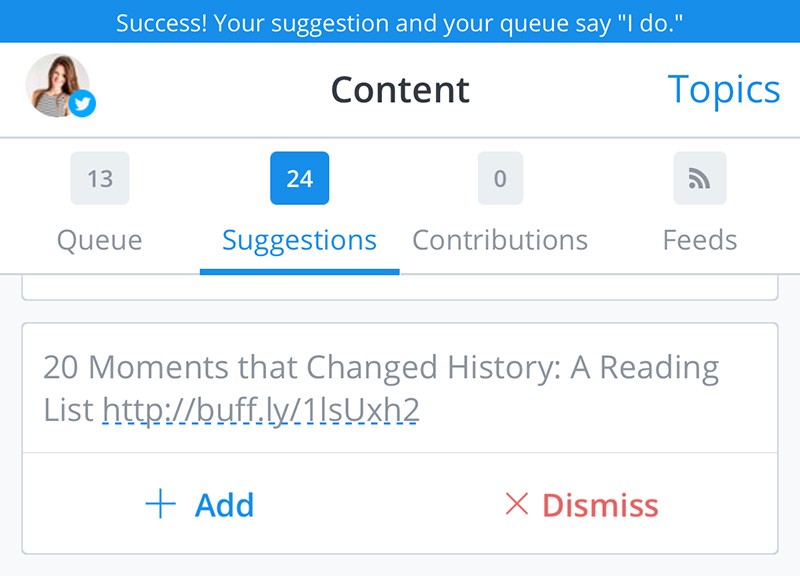800x576 pixels.
Task: Open the Contributions tab label
Action: [500, 240]
